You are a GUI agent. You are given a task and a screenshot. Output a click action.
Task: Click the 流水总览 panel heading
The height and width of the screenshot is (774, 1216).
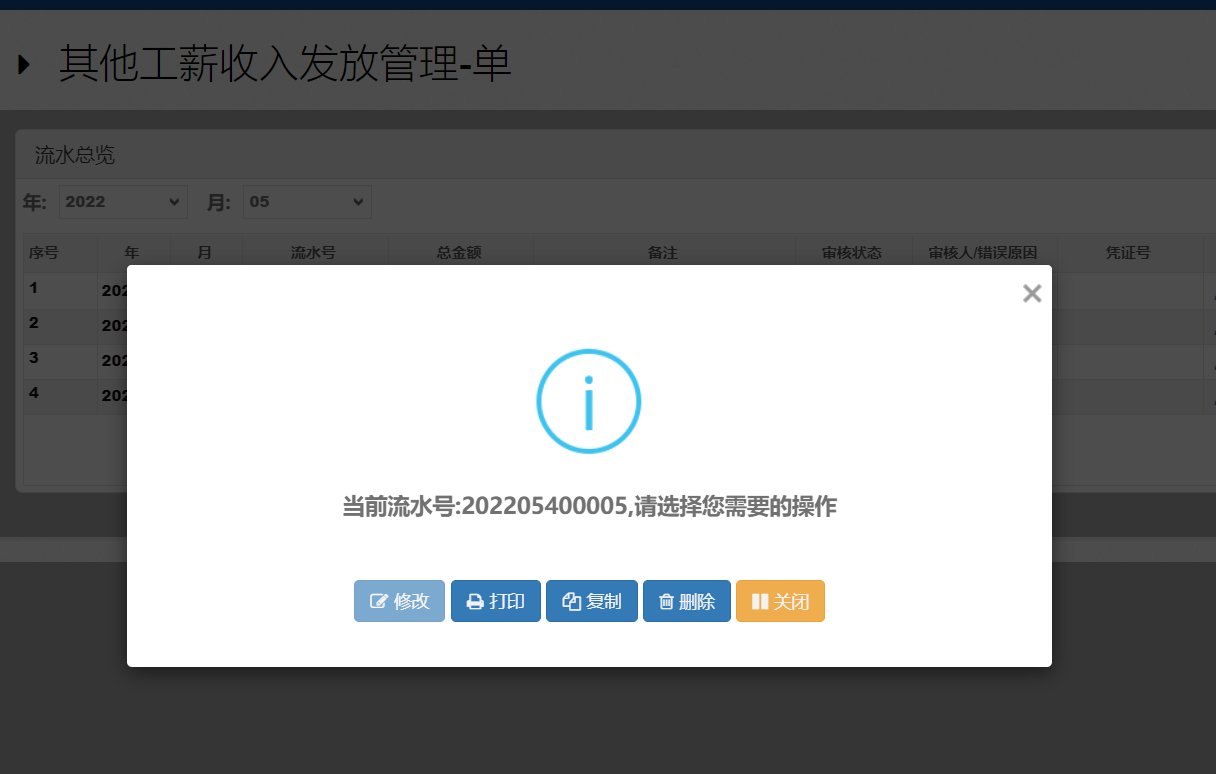[x=75, y=155]
